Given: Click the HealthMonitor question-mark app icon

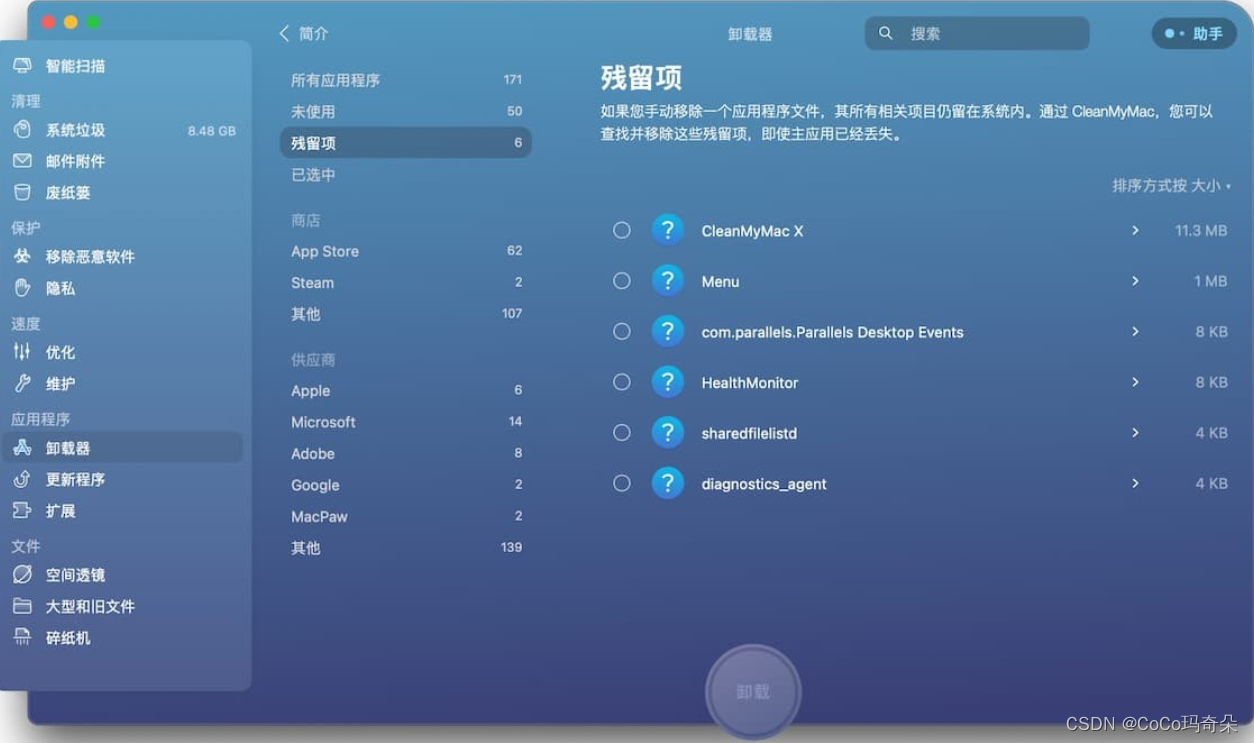Looking at the screenshot, I should [x=668, y=382].
